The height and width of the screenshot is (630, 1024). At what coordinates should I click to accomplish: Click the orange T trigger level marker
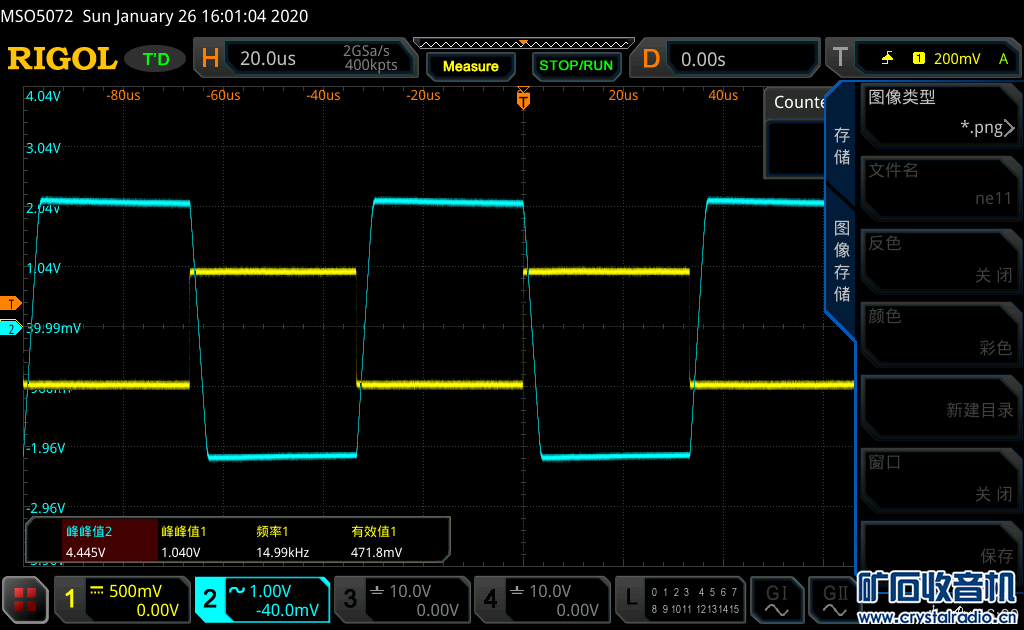12,303
